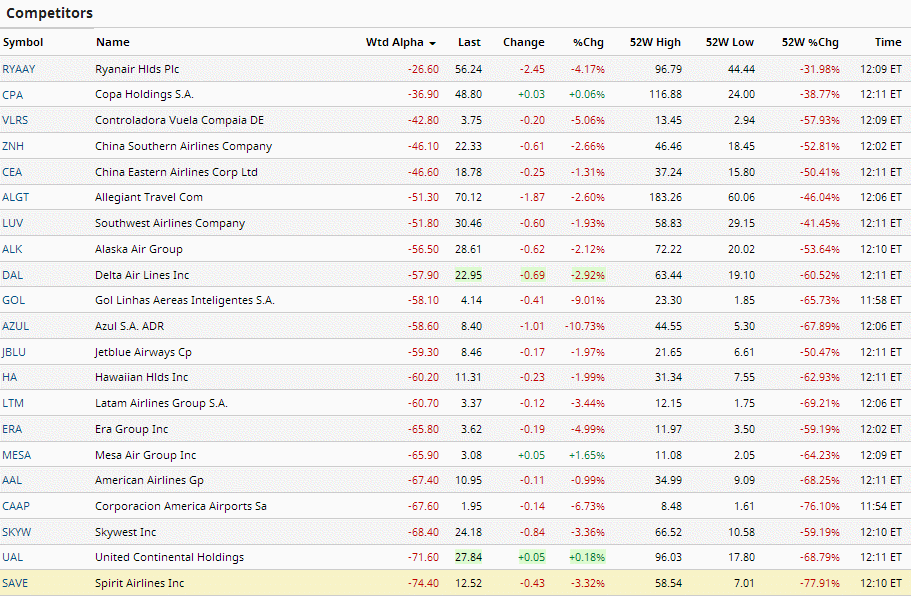Select the Spirit Airlines Inc name
Screen dimensions: 911x596
[x=139, y=583]
